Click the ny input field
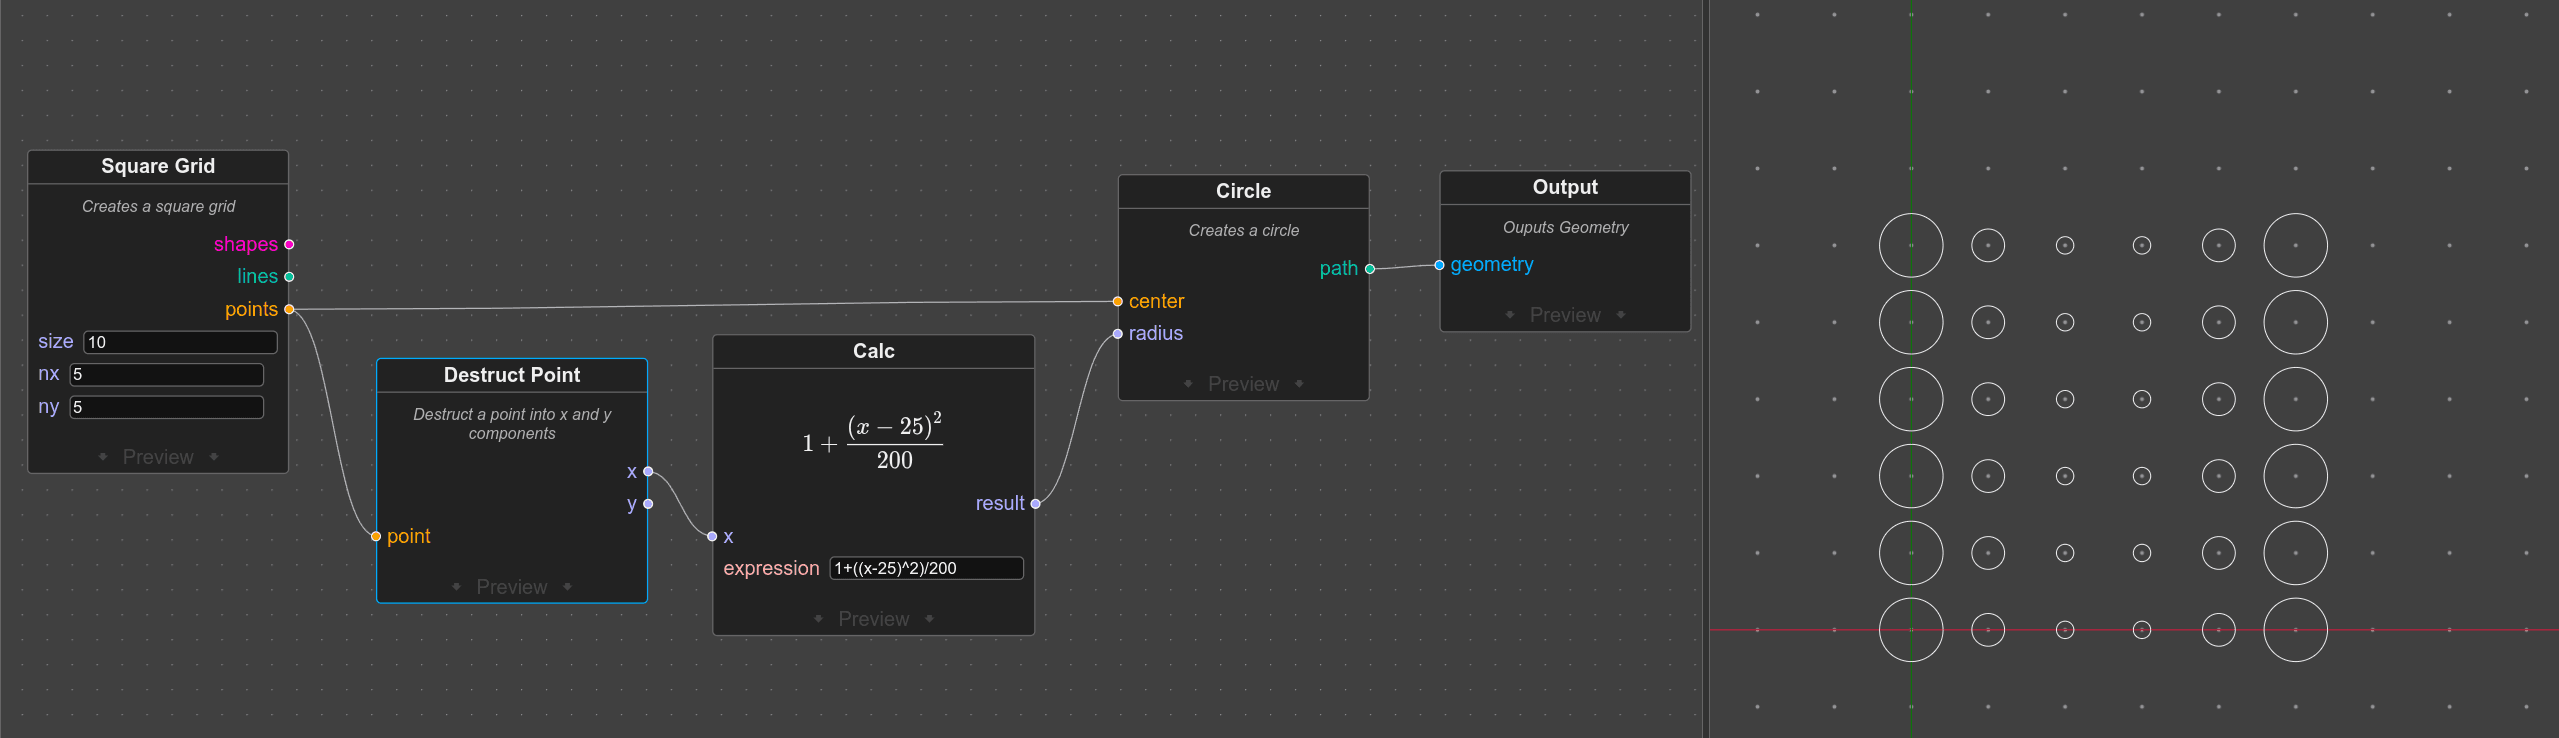2559x738 pixels. coord(166,407)
